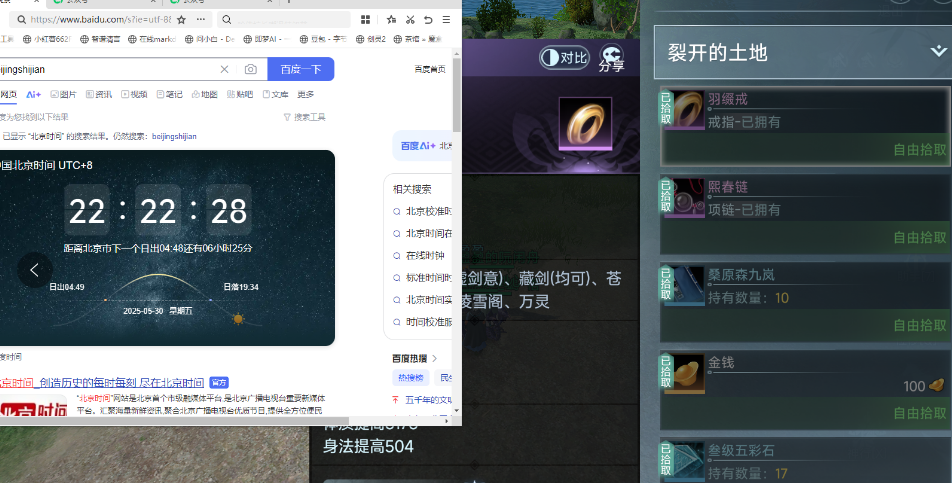Screen dimensions: 952x483
Task: Click 自由拾取 on 羽缀戒 row
Action: (x=919, y=150)
